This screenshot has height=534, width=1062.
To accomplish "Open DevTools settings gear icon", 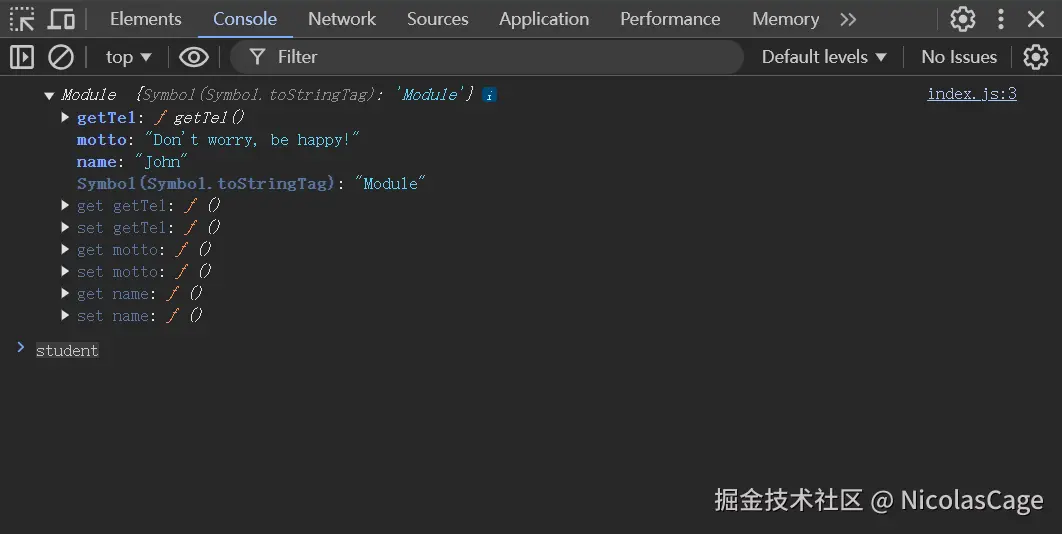I will 962,19.
